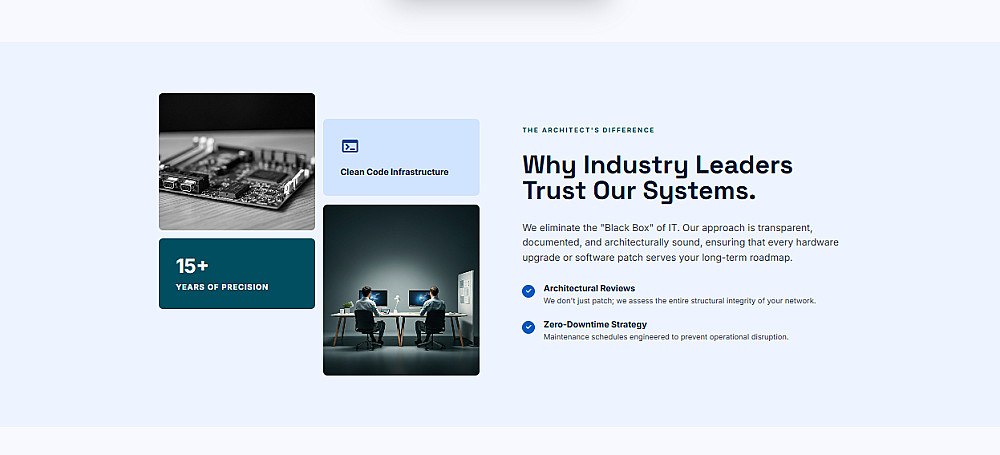Click the Architectural Reviews title

pos(589,288)
